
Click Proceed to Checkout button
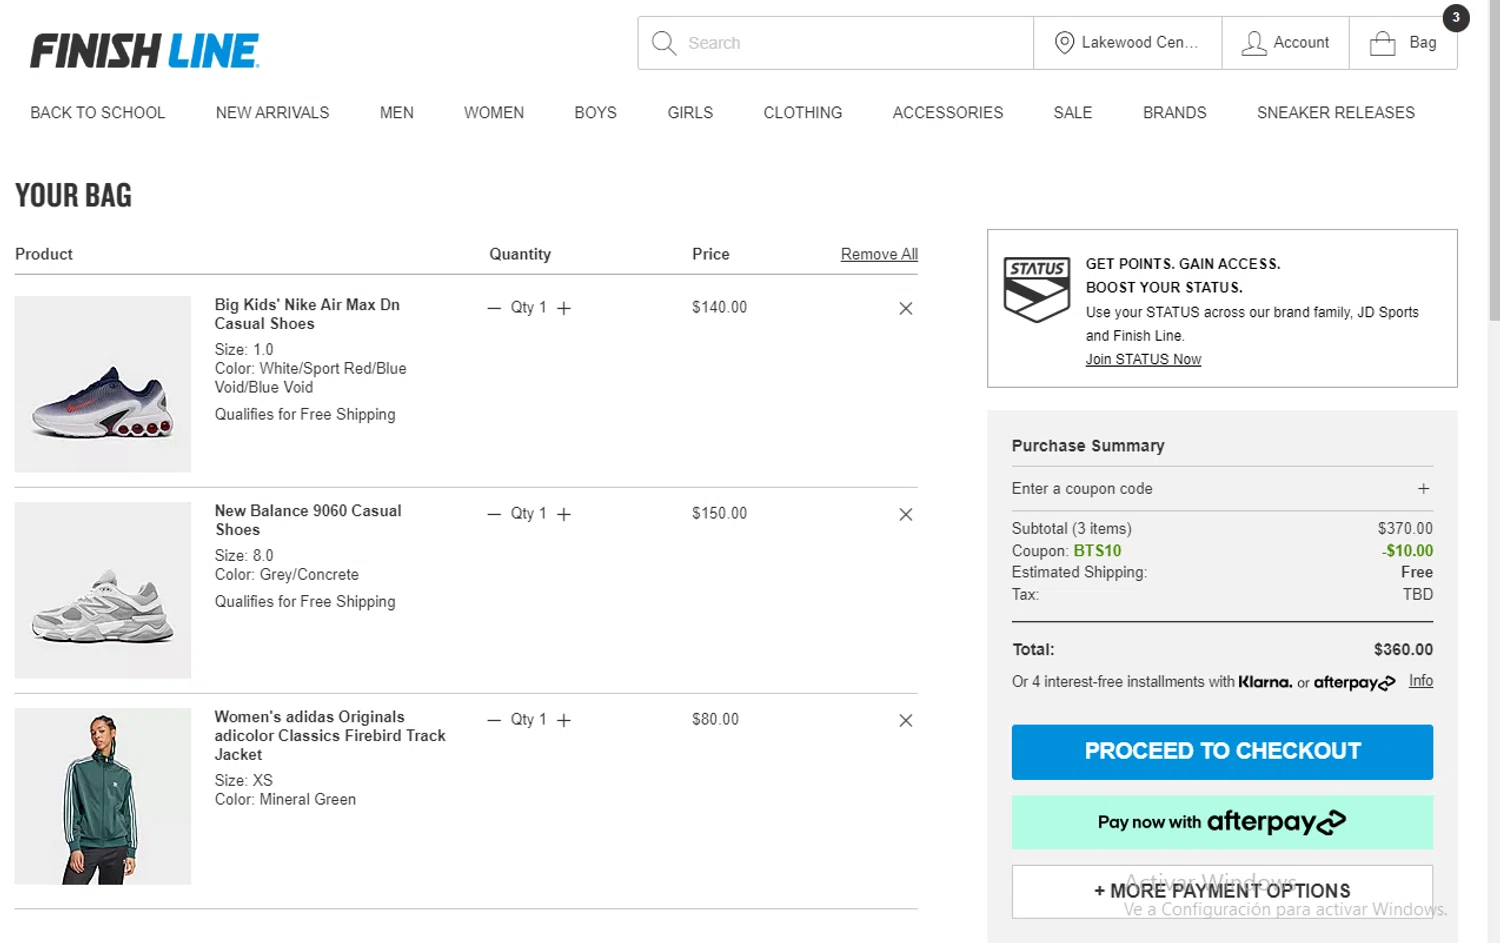click(x=1222, y=752)
